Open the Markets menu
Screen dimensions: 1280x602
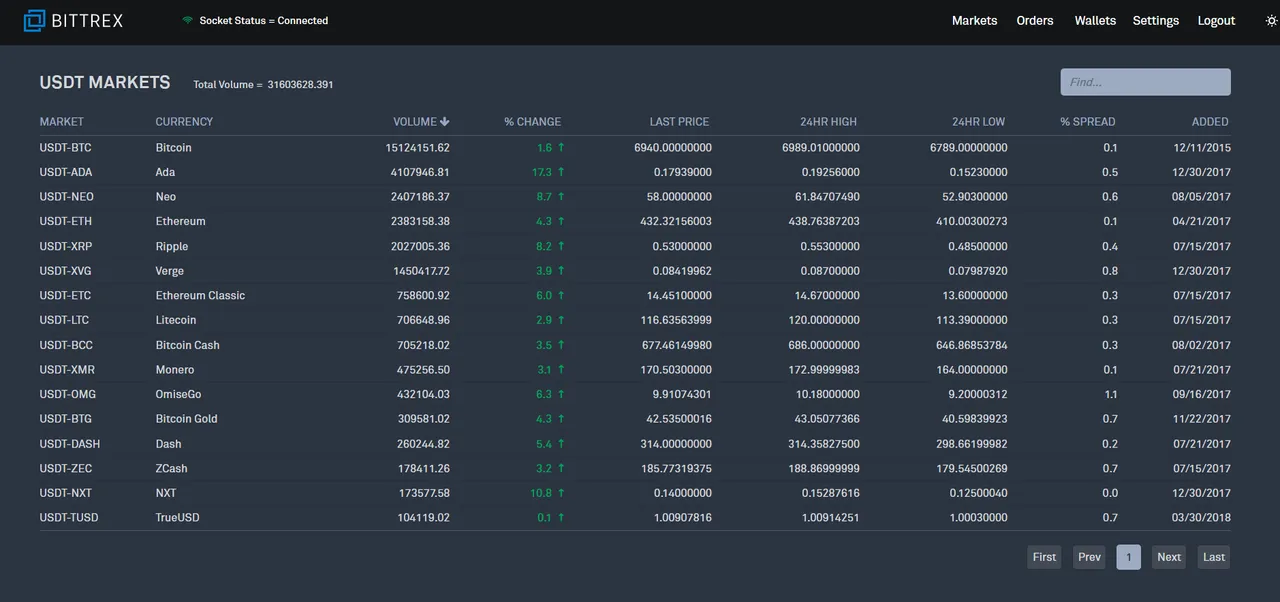[x=974, y=20]
